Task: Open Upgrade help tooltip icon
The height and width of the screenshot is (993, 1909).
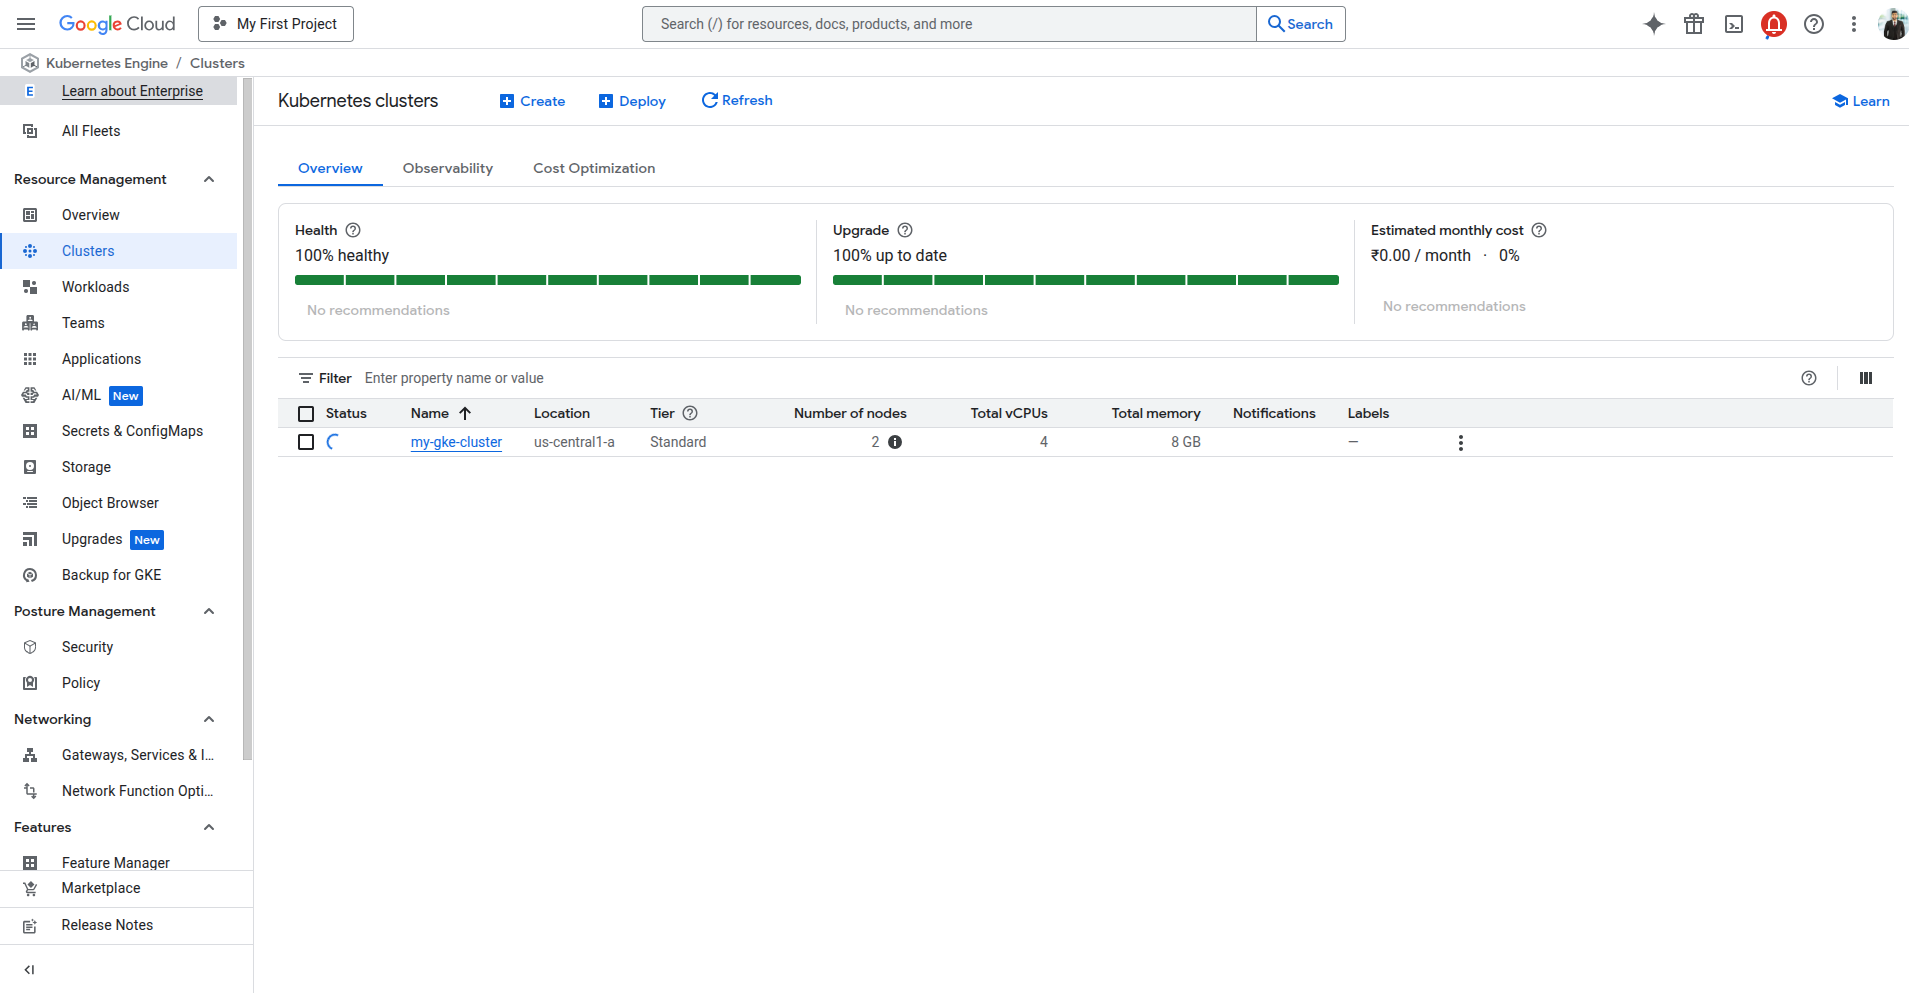Action: point(905,230)
